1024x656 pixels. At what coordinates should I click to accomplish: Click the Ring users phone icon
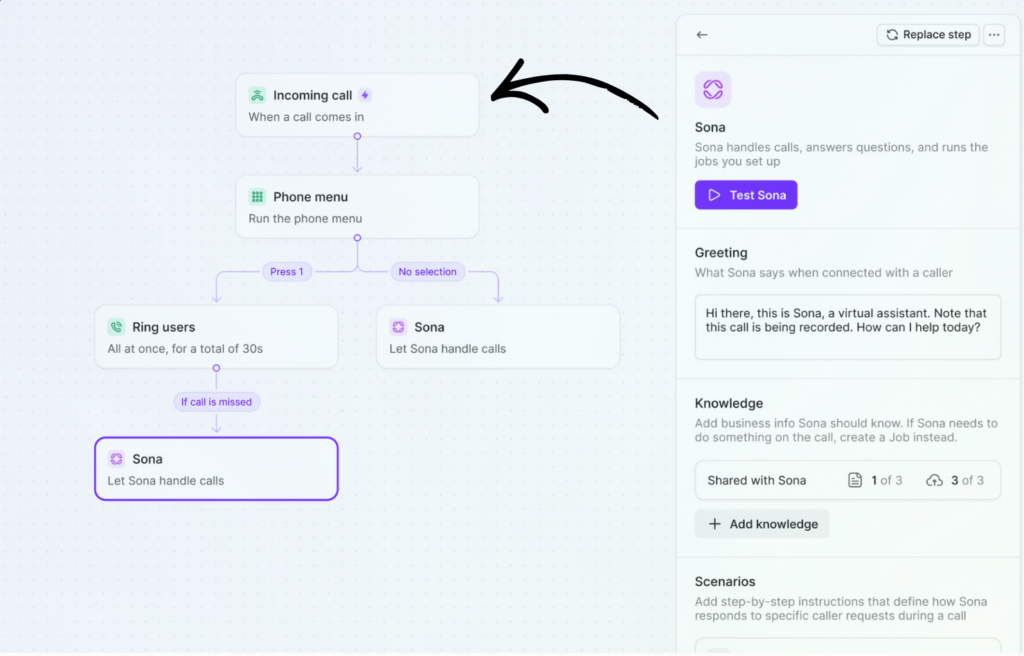(117, 327)
